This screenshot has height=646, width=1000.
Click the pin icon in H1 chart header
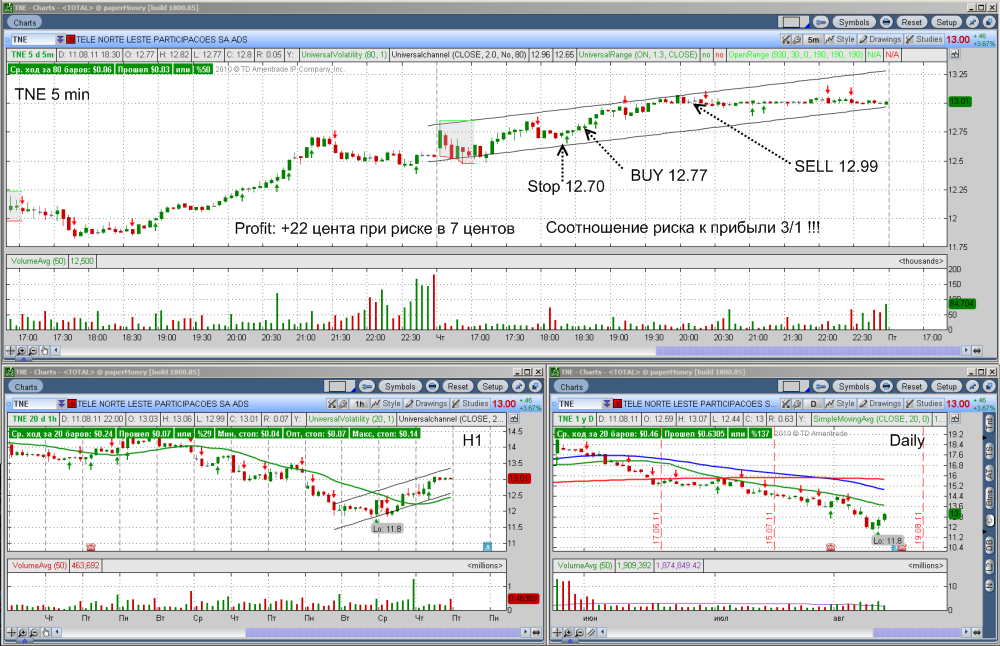(x=518, y=386)
